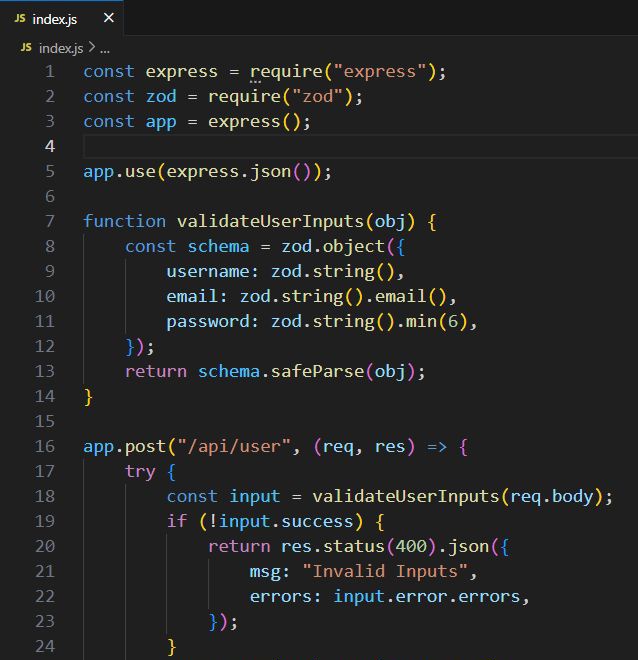Click line number 16 in the gutter
638x660 pixels.
[45, 446]
